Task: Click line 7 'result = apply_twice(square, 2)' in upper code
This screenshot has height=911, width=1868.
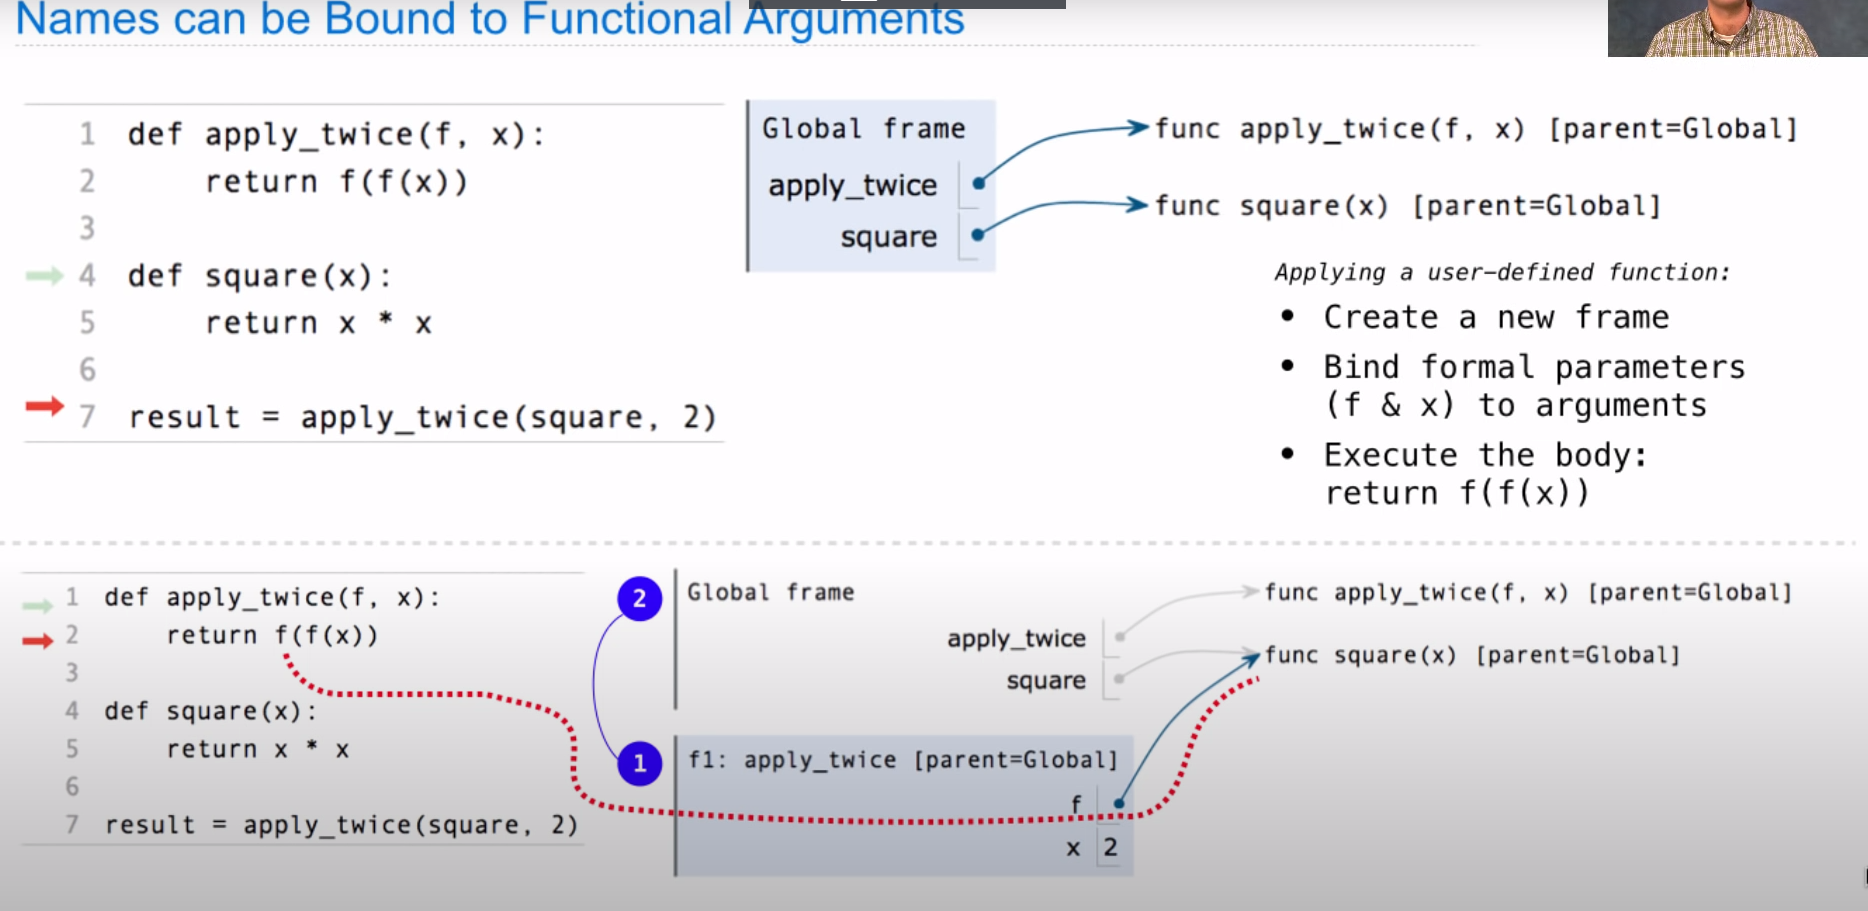Action: [422, 417]
